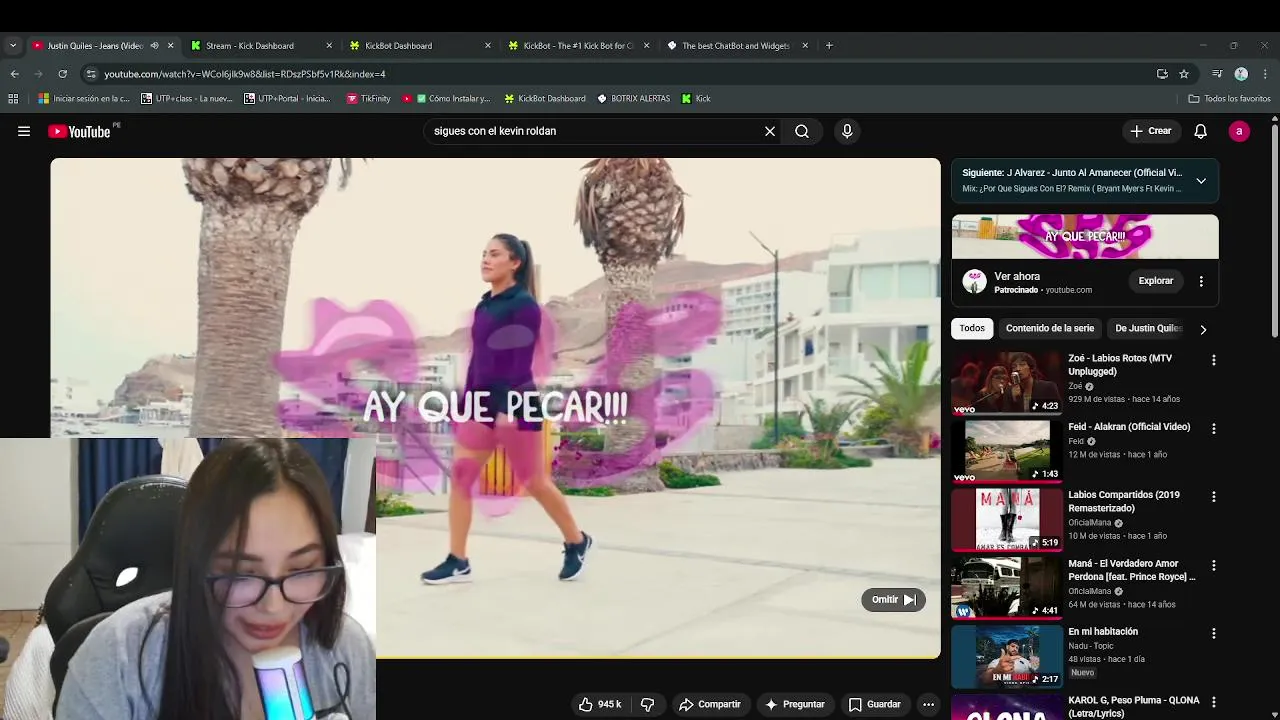
Task: Click the Preguntar button
Action: click(x=794, y=704)
